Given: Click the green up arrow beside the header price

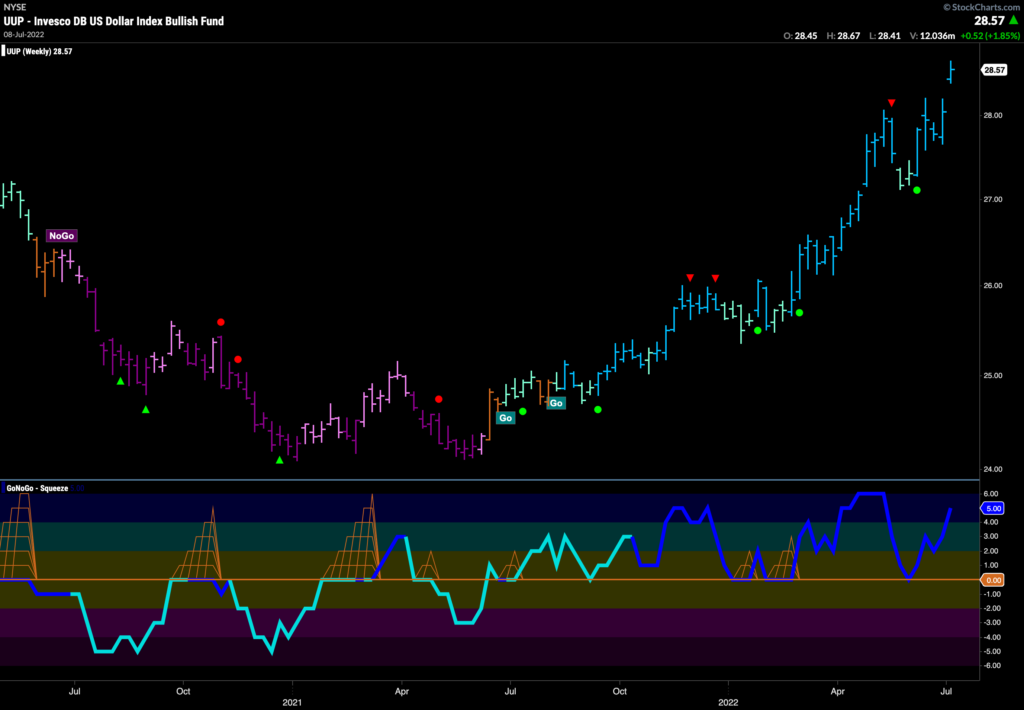Looking at the screenshot, I should point(1014,20).
